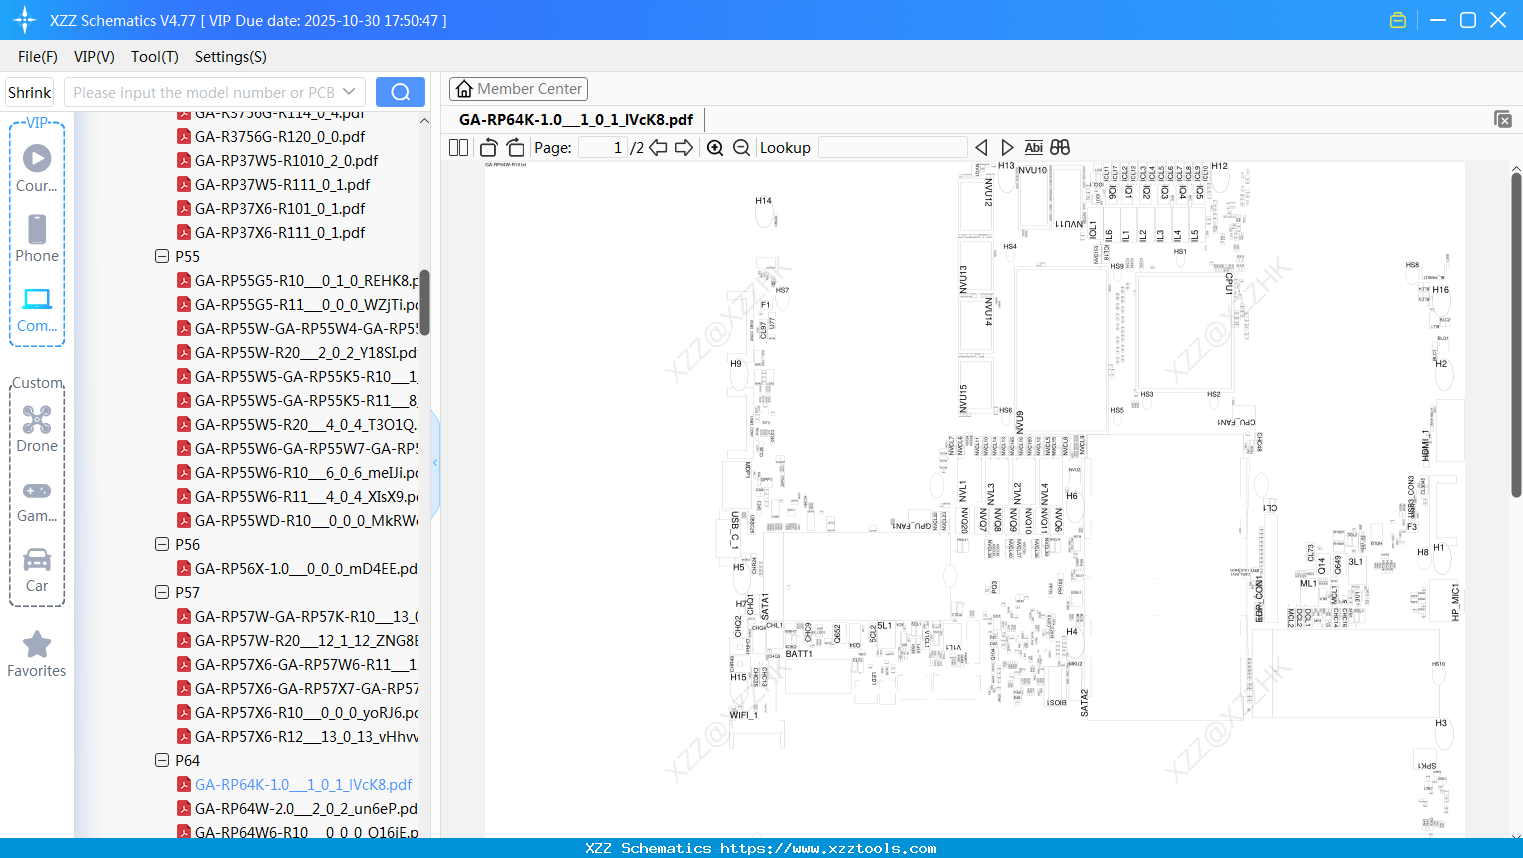Viewport: 1523px width, 858px height.
Task: Click the blue search magnifier button
Action: click(x=400, y=92)
